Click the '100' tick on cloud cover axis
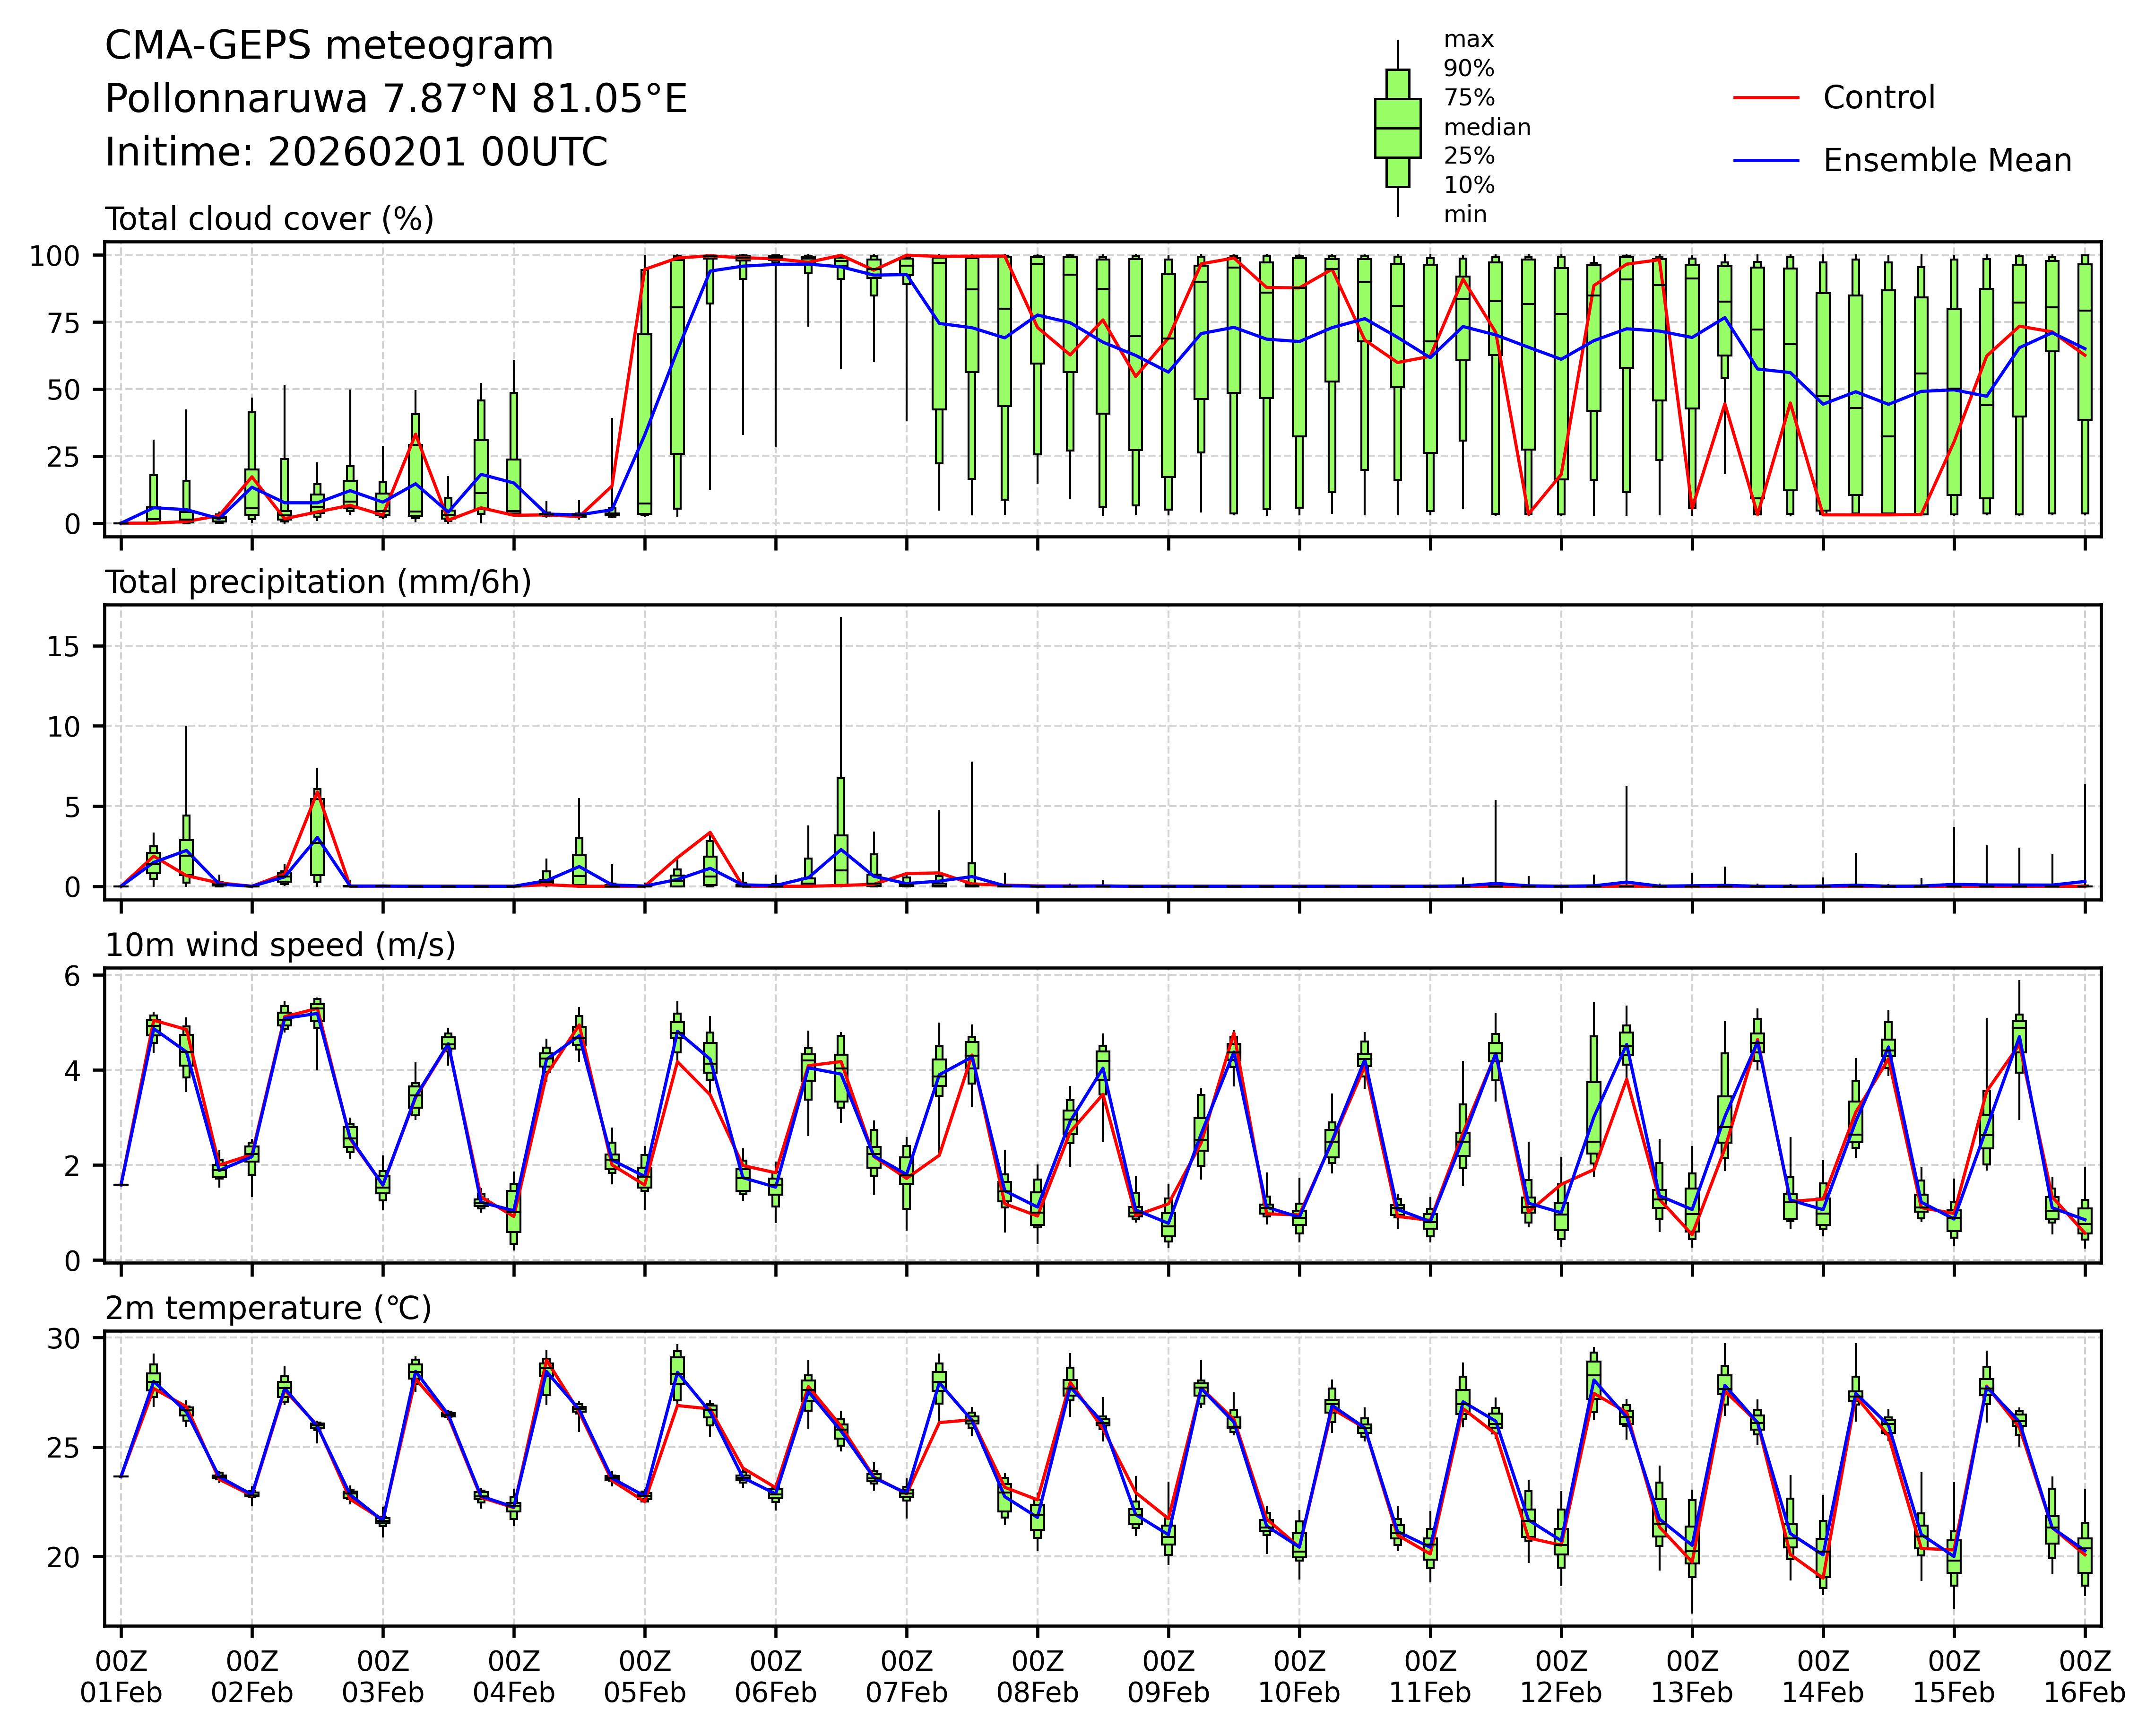2155x1736 pixels. (x=54, y=256)
